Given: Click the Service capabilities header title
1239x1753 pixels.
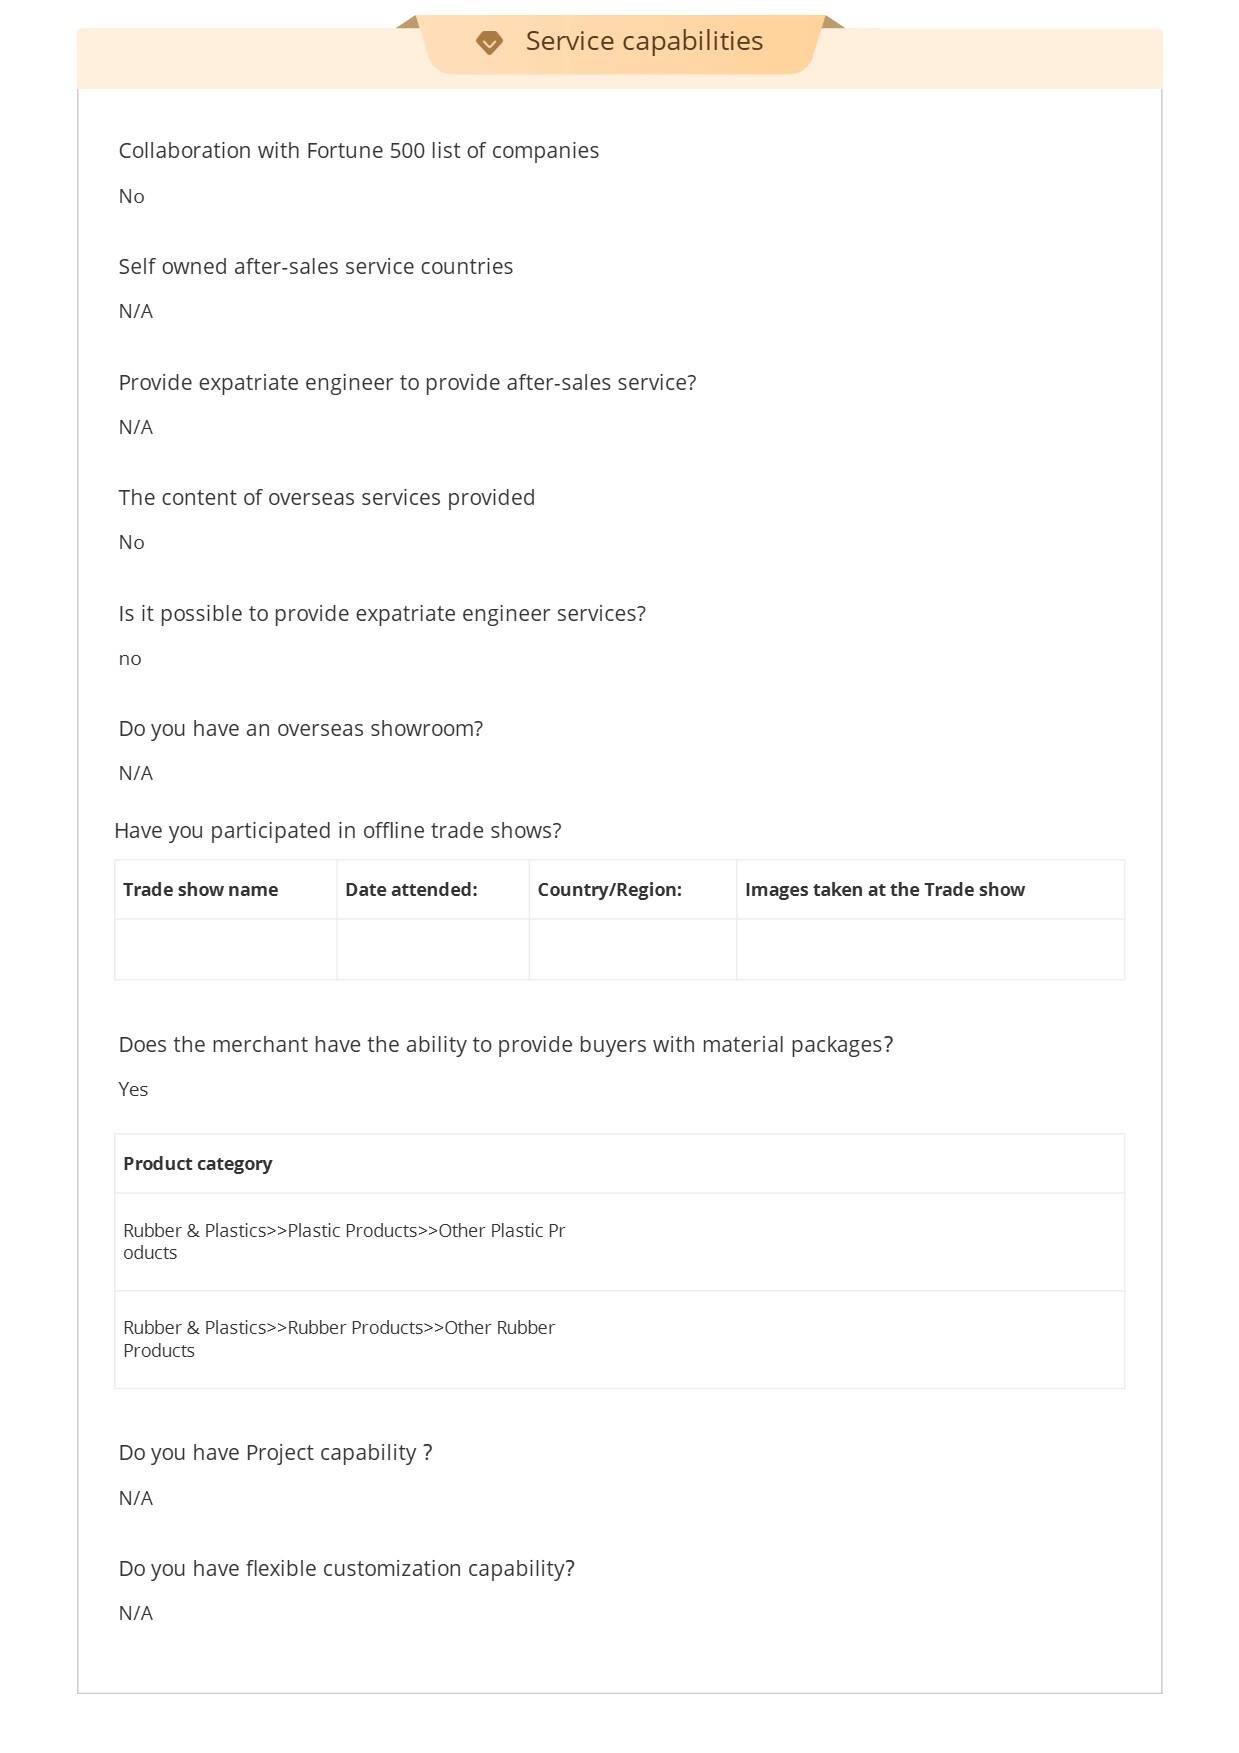Looking at the screenshot, I should [644, 41].
